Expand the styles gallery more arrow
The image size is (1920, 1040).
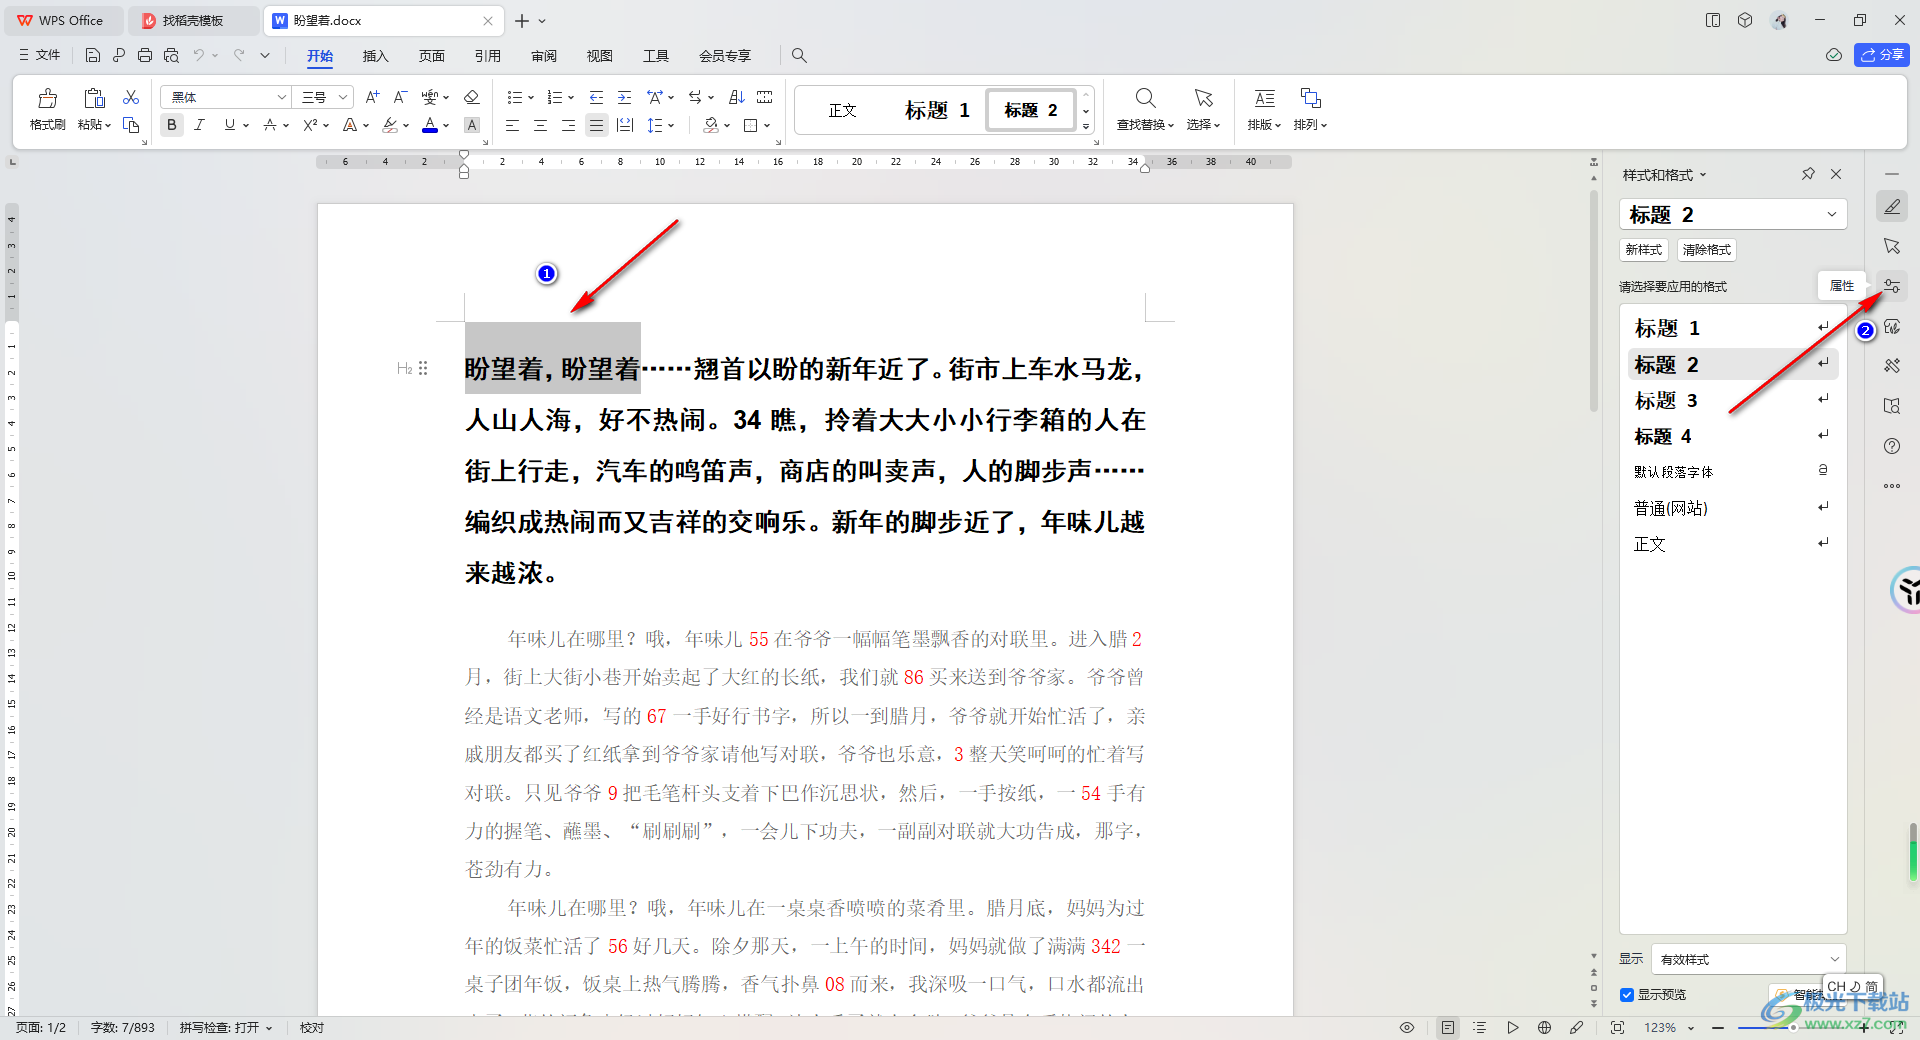click(1086, 126)
